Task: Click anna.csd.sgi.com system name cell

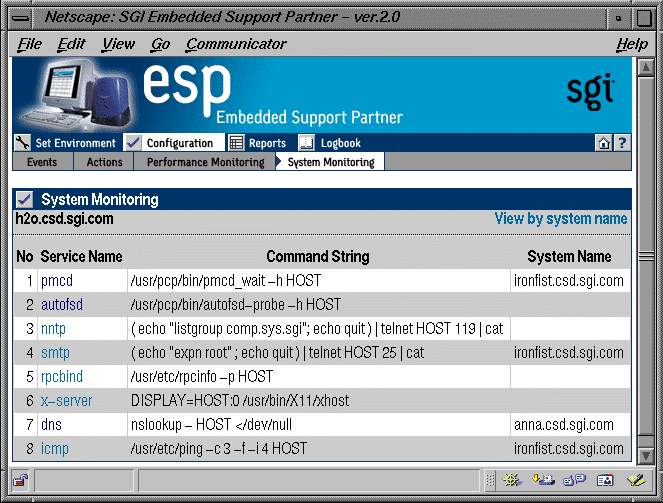Action: click(x=570, y=424)
